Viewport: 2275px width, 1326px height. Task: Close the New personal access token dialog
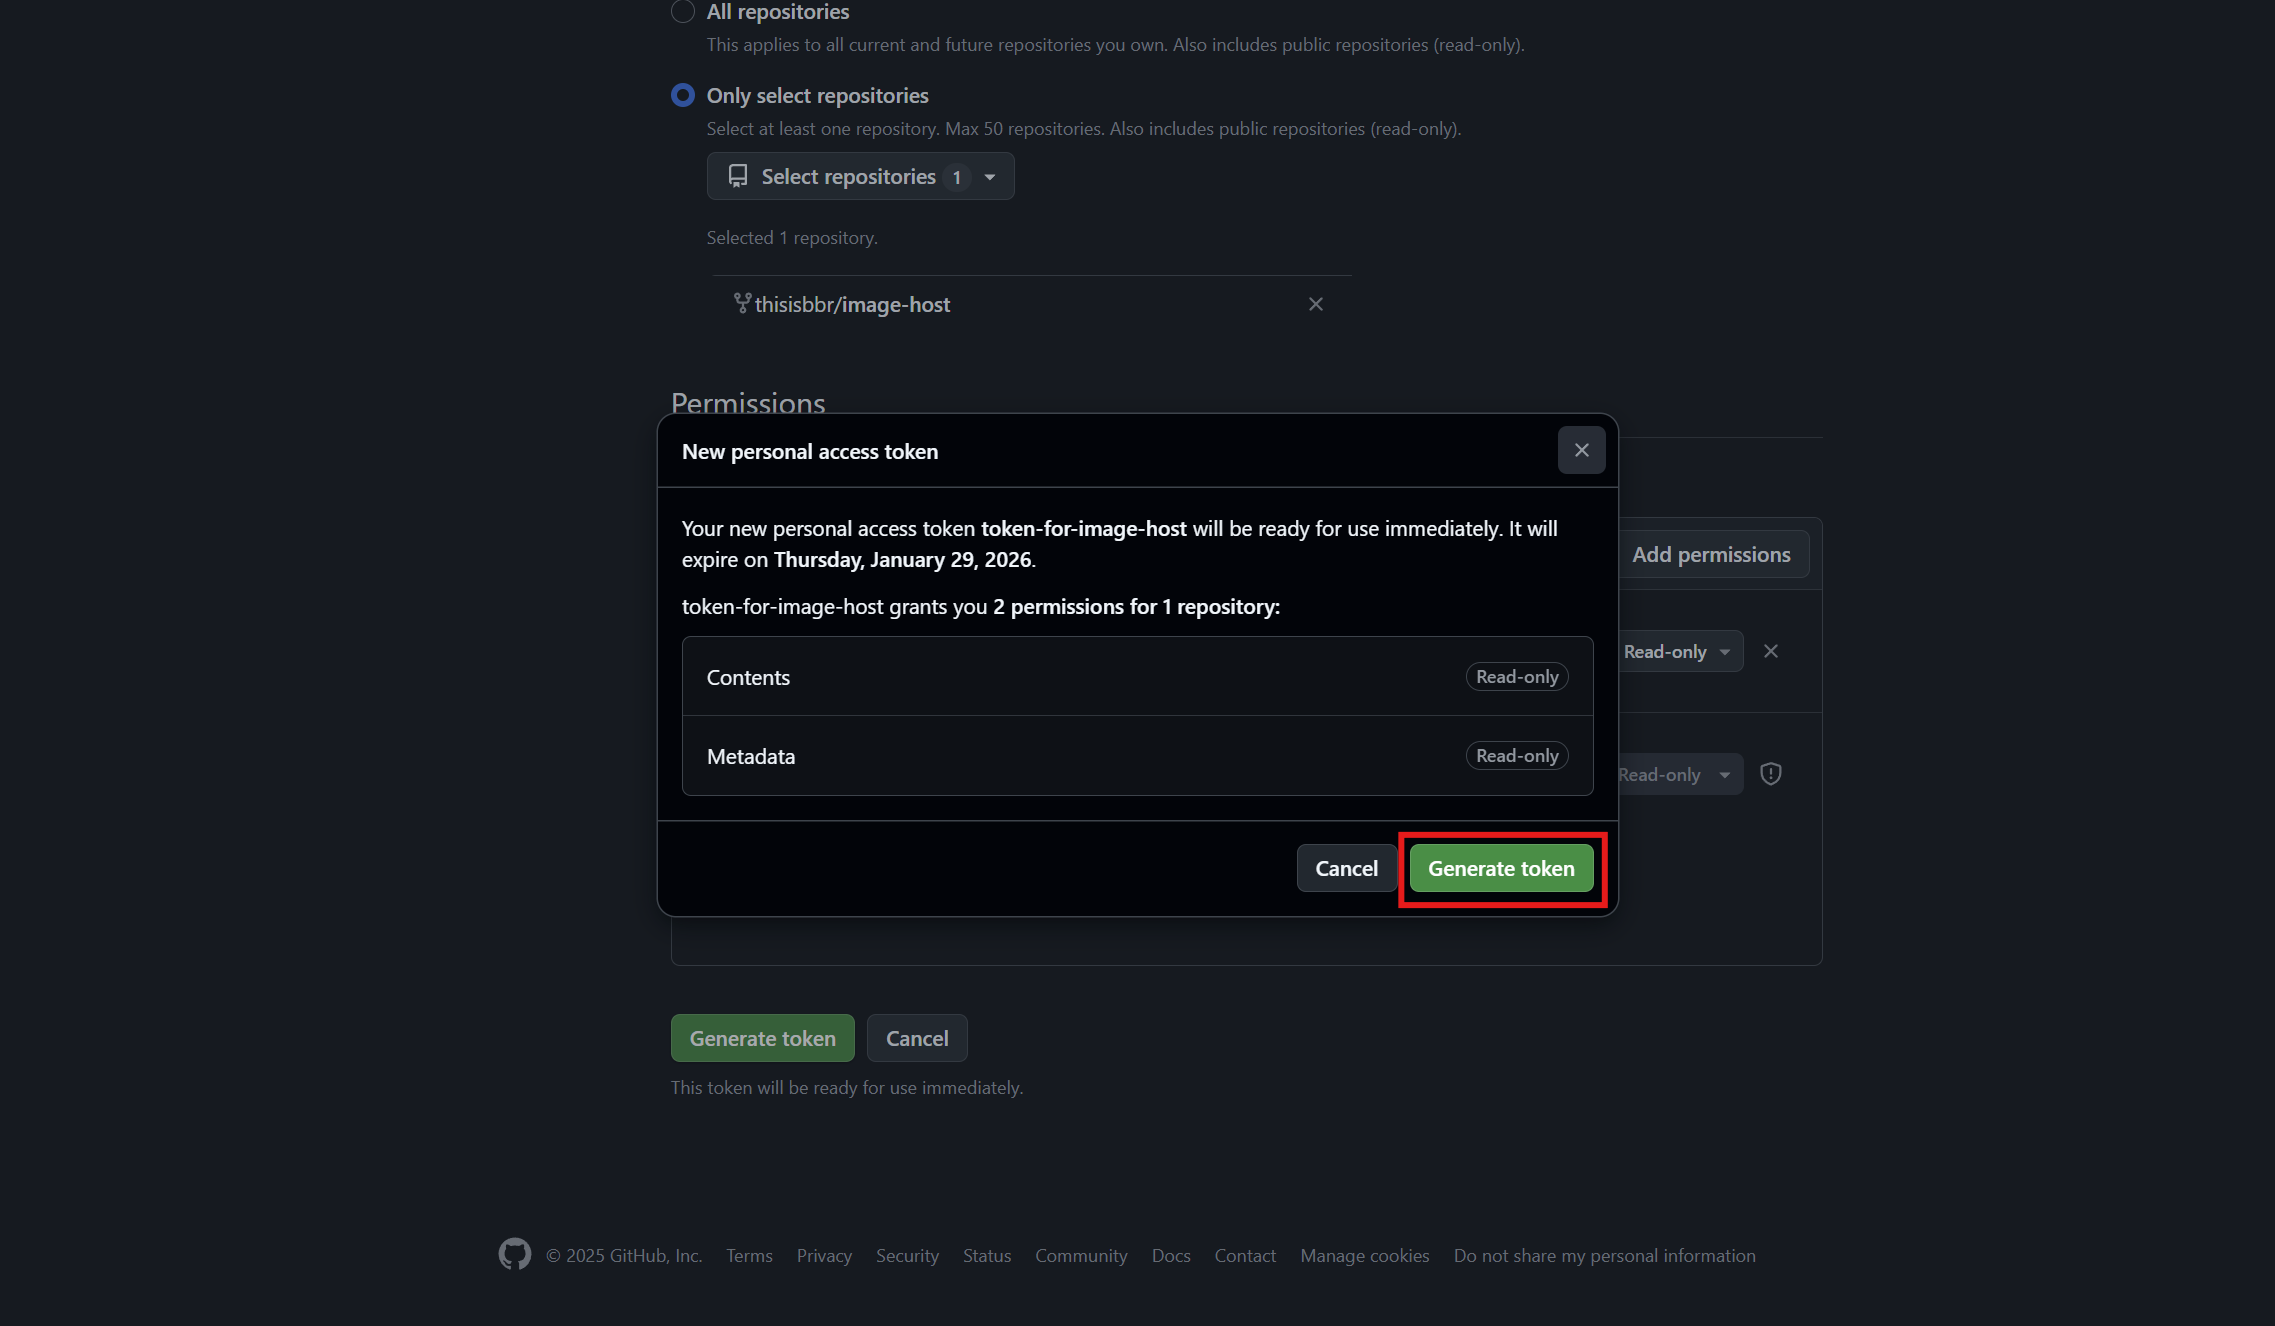pyautogui.click(x=1581, y=450)
